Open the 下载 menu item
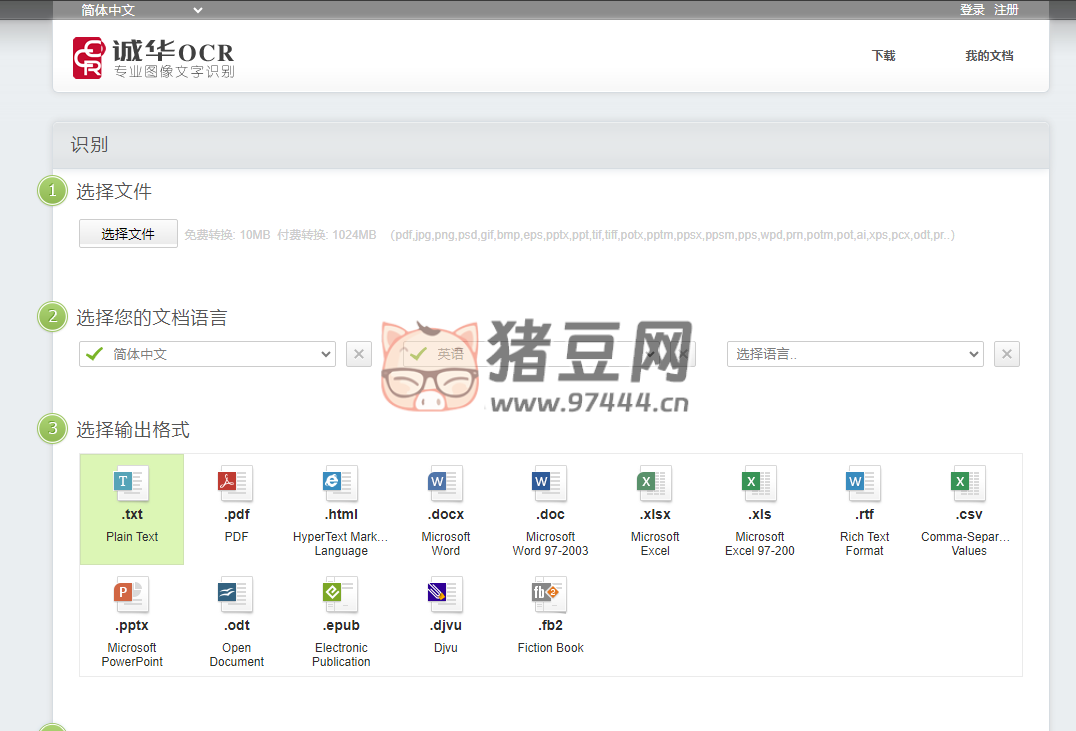Screen dimensions: 1076x731 pos(883,56)
